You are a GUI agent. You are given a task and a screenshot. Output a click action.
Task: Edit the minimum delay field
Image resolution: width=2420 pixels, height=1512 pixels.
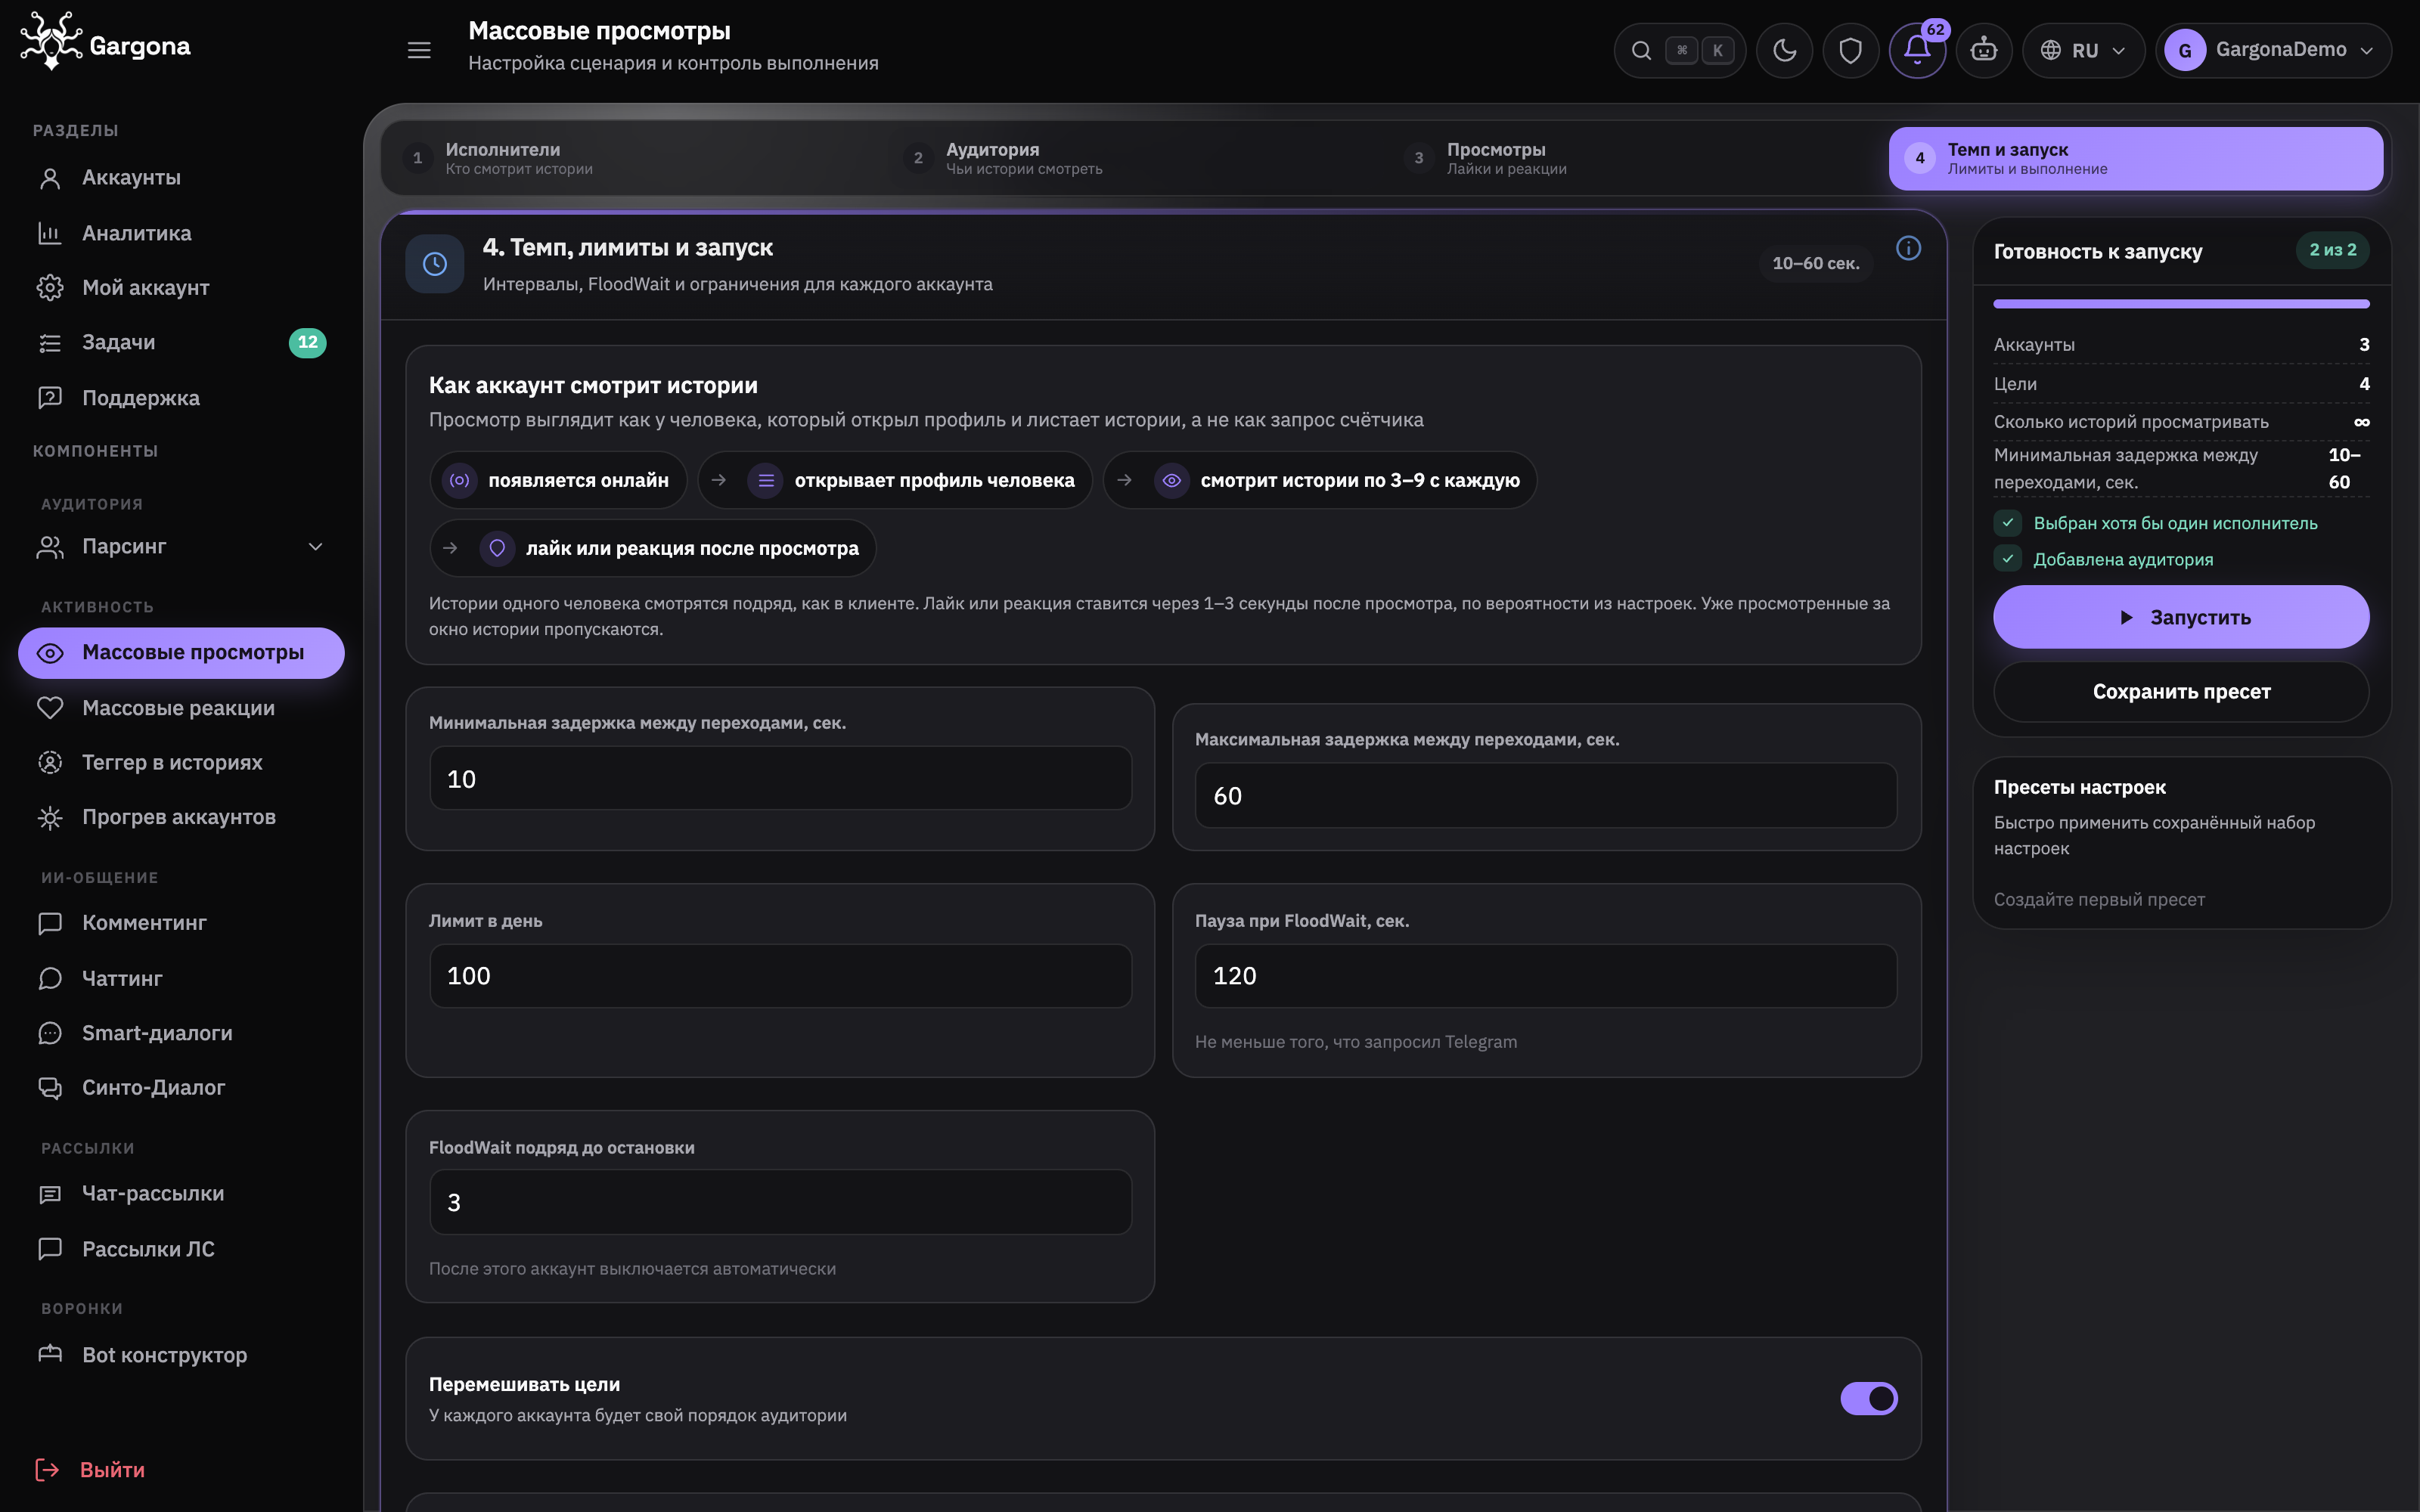780,779
